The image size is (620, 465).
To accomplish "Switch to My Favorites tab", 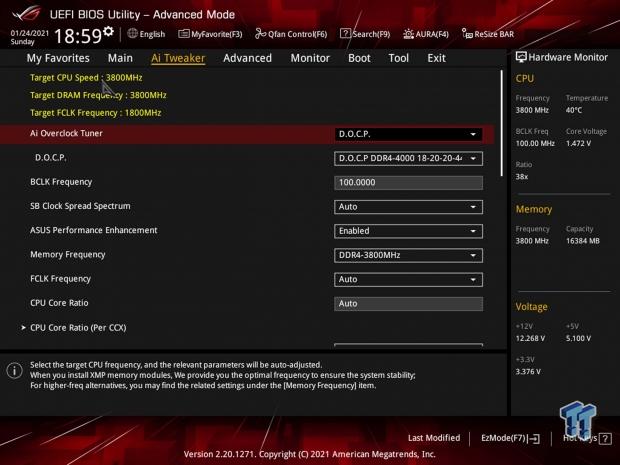I will (58, 58).
